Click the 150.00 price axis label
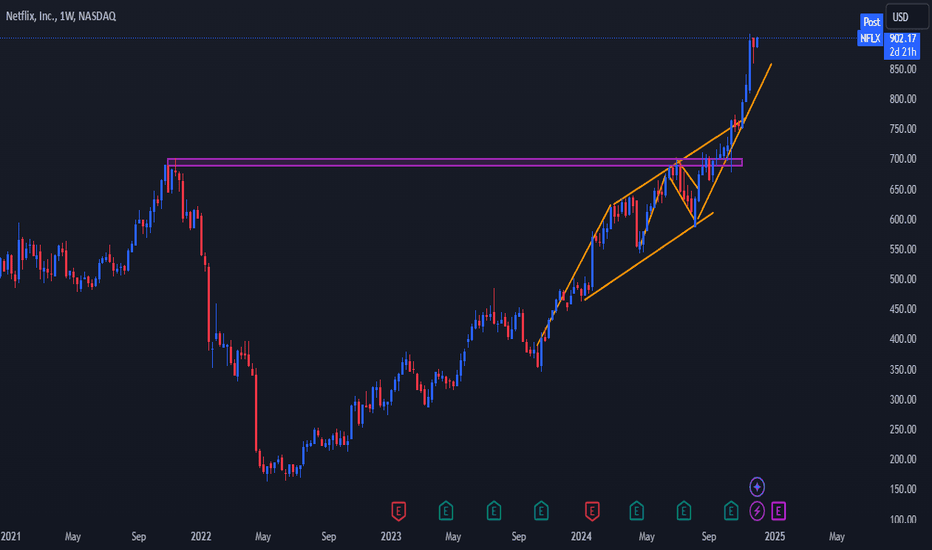Image resolution: width=932 pixels, height=550 pixels. point(902,489)
